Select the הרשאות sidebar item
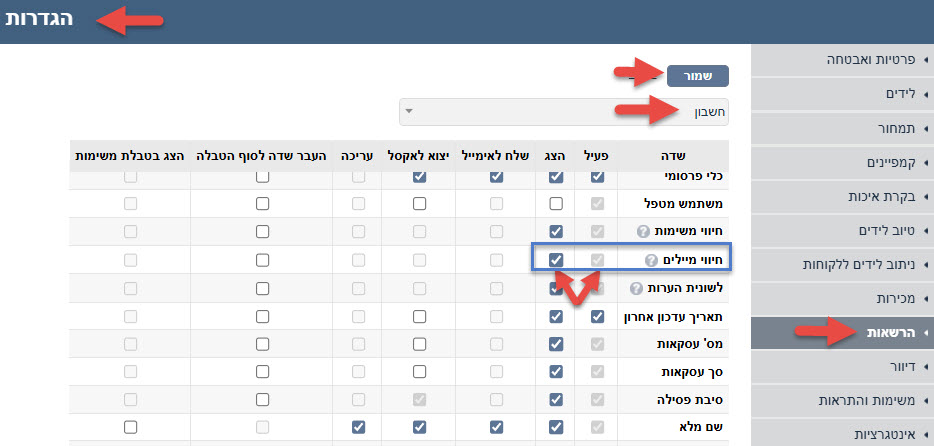This screenshot has height=446, width=934. tap(842, 332)
